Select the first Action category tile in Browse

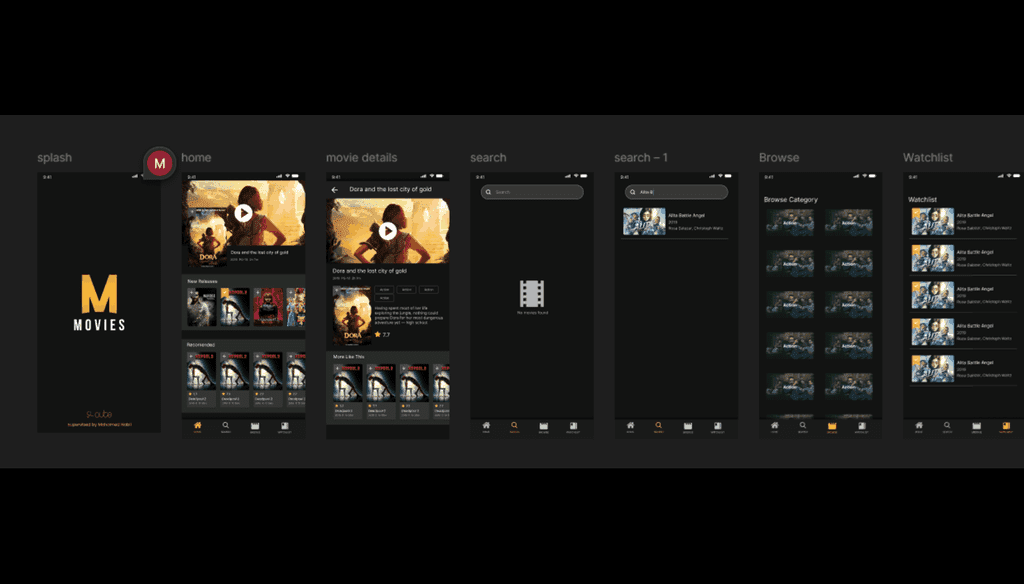point(789,222)
